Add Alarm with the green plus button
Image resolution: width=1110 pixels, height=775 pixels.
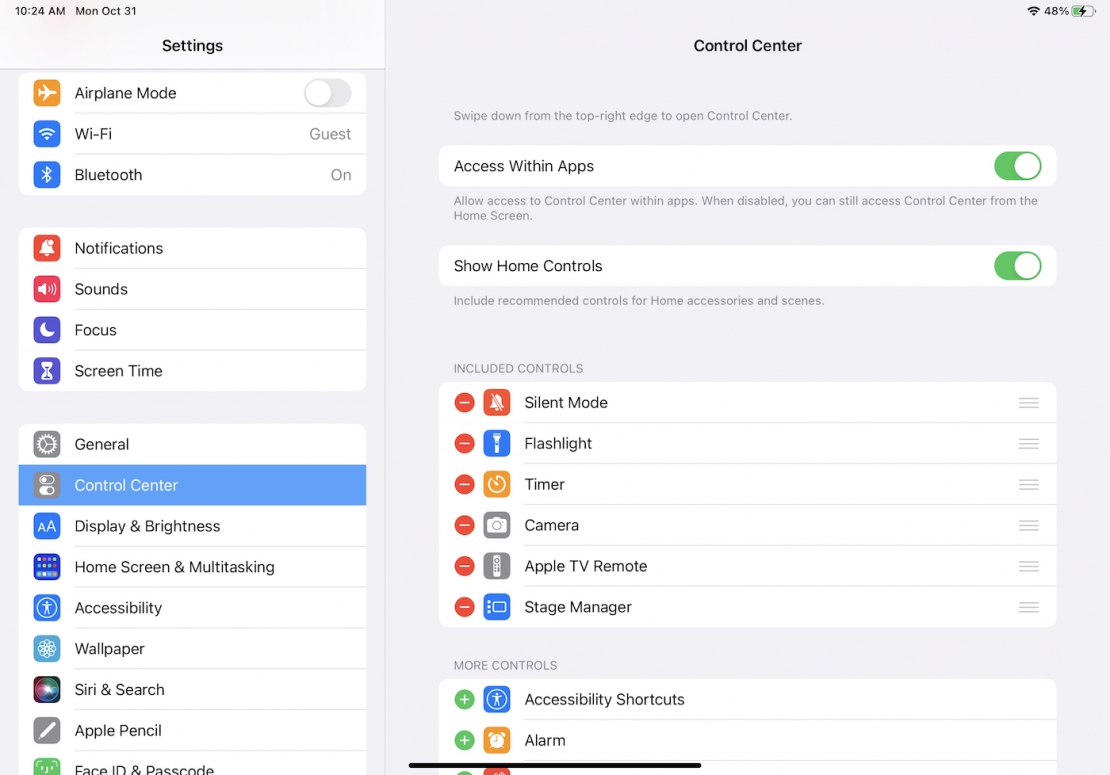463,740
